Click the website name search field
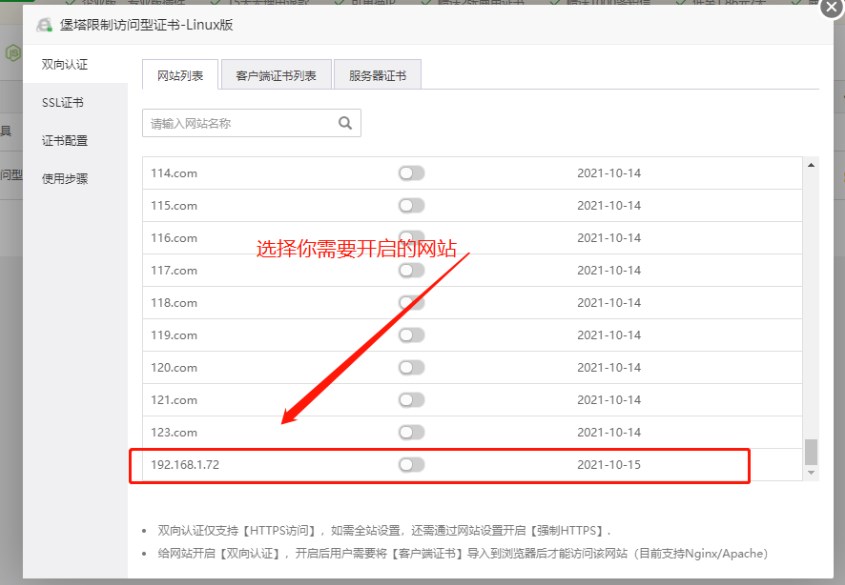This screenshot has width=845, height=585. pyautogui.click(x=238, y=124)
